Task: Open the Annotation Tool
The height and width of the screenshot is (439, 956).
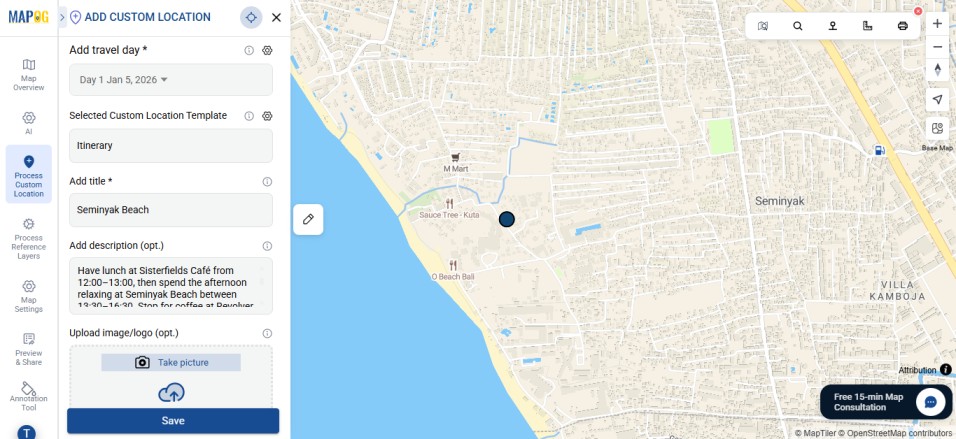Action: (x=29, y=396)
